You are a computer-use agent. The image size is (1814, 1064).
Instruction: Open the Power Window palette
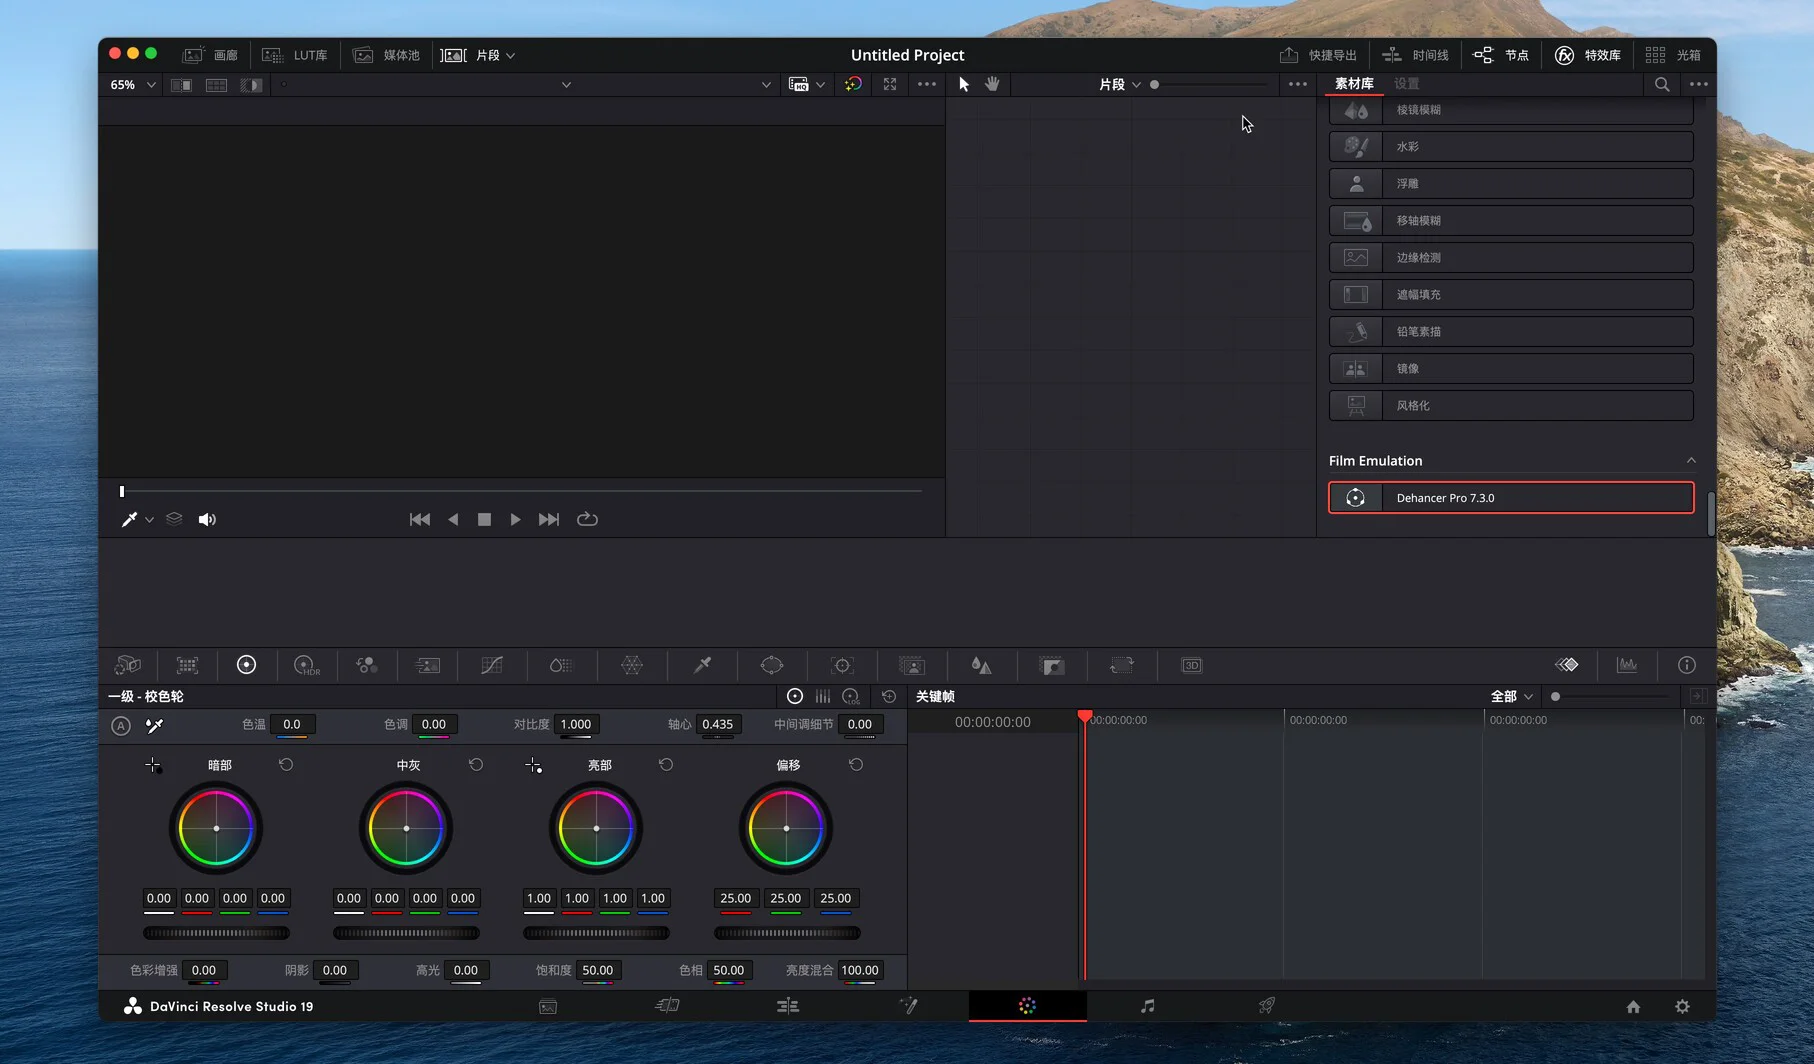[771, 666]
